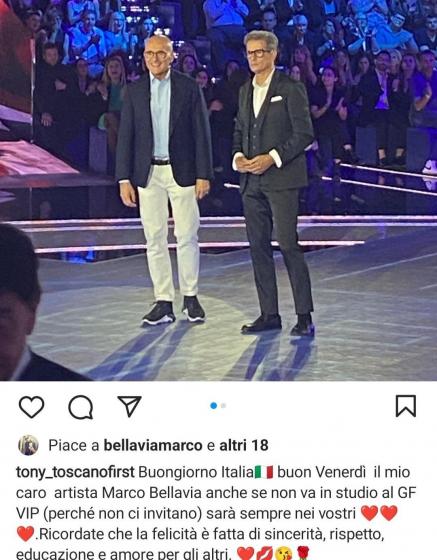Click 'Piace a' likes text
The height and width of the screenshot is (560, 437).
coord(74,445)
